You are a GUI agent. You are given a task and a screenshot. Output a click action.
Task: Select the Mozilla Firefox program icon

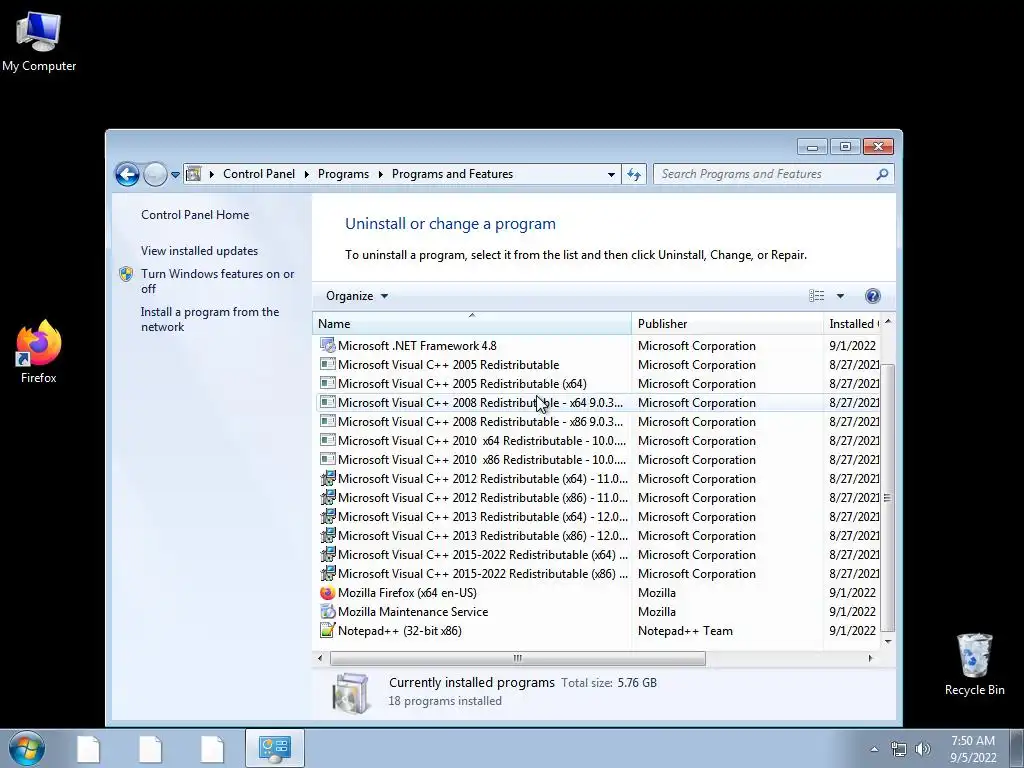point(327,592)
